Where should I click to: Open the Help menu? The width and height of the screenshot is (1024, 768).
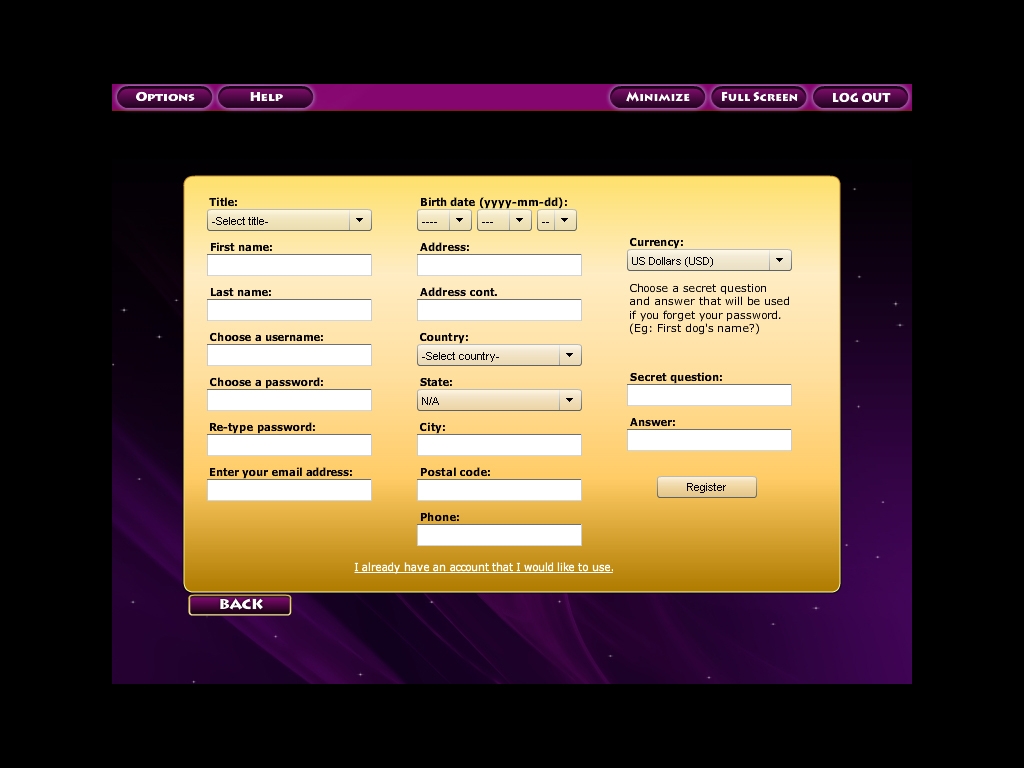coord(266,97)
